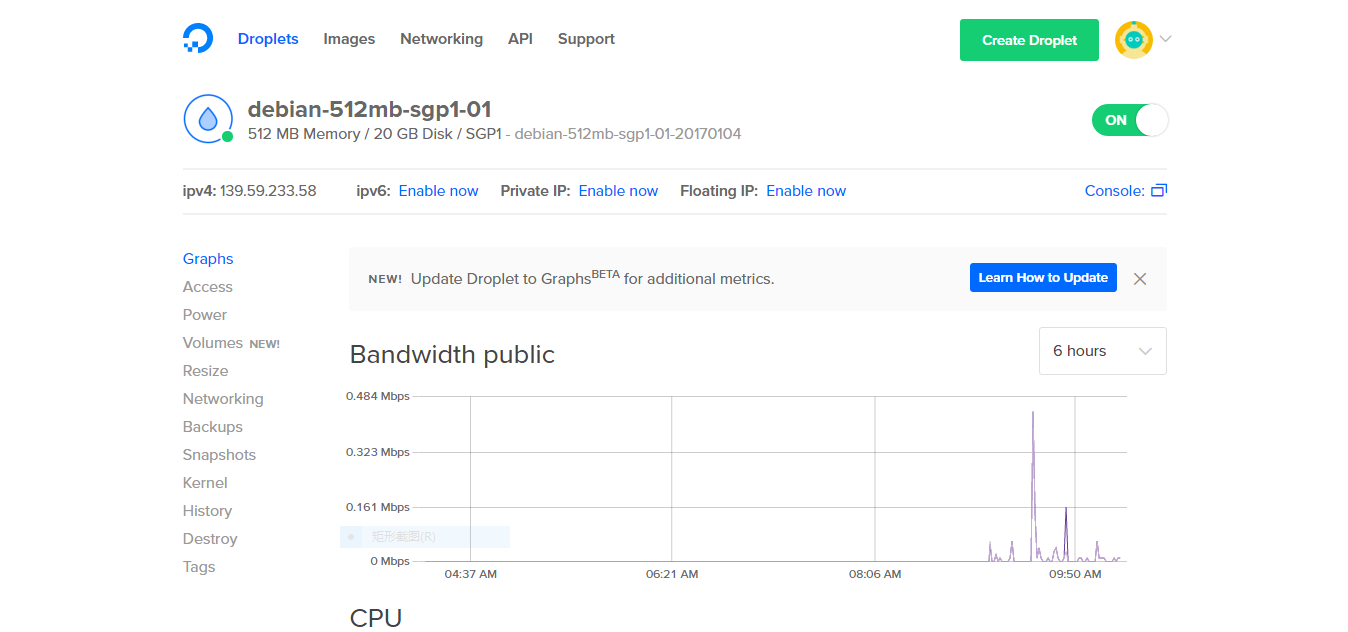Click the Create Droplet button
The image size is (1348, 632).
(1029, 40)
